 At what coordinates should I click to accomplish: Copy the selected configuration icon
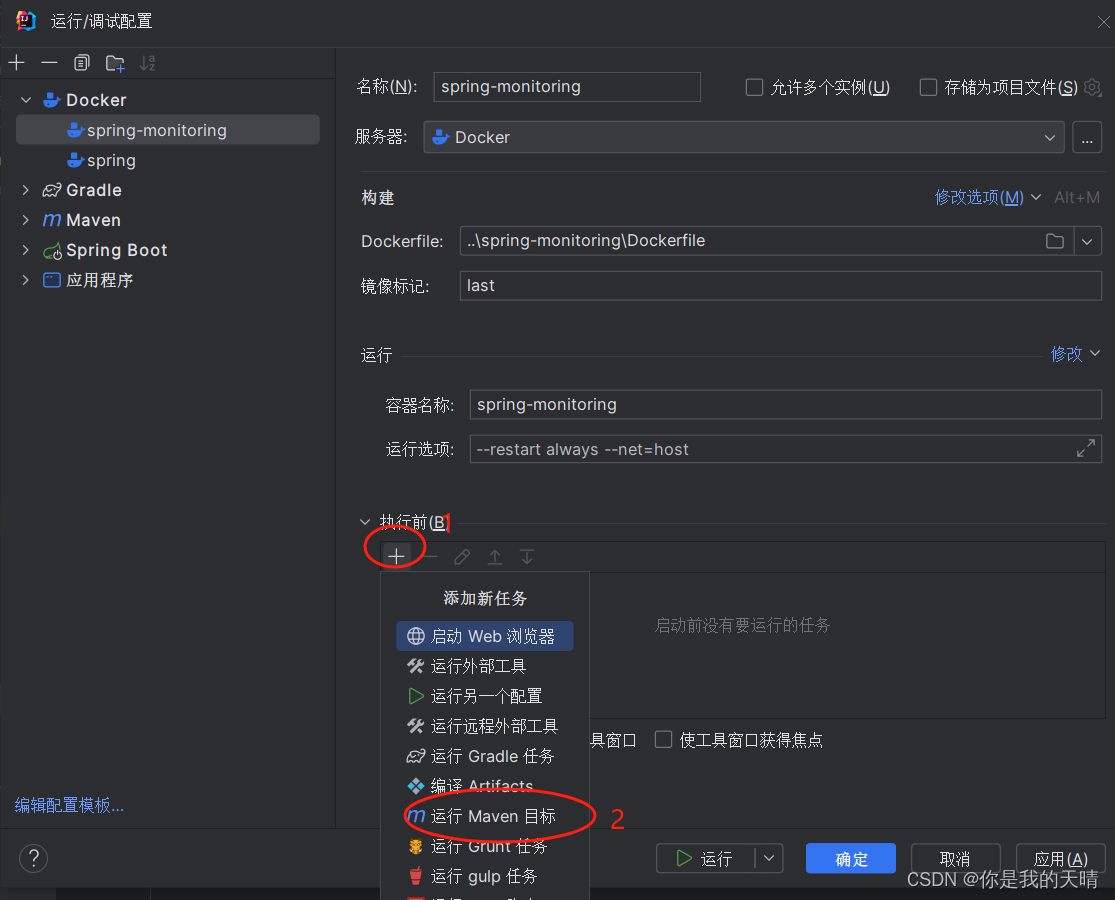pos(82,63)
